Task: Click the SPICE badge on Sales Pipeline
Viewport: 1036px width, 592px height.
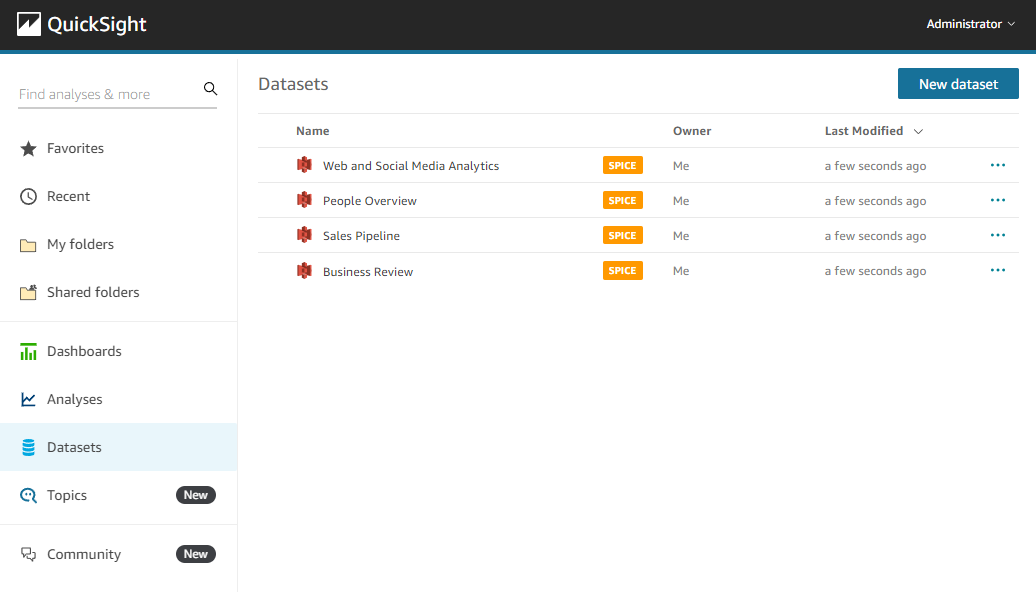Action: click(x=622, y=235)
